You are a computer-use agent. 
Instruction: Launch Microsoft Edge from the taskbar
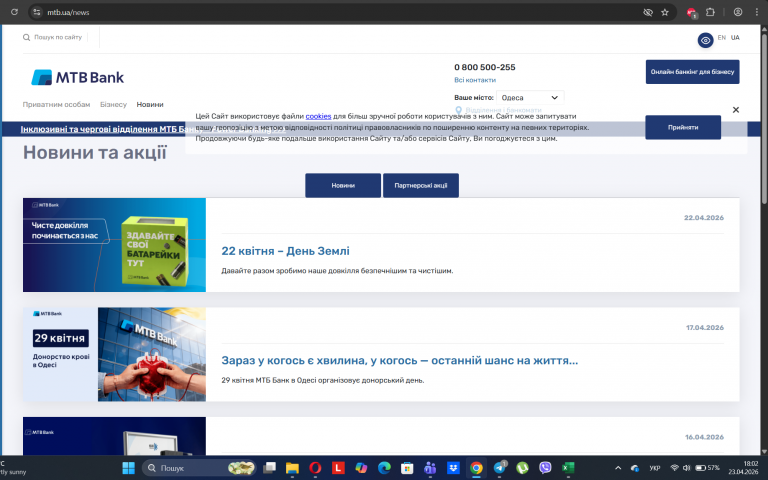(384, 468)
